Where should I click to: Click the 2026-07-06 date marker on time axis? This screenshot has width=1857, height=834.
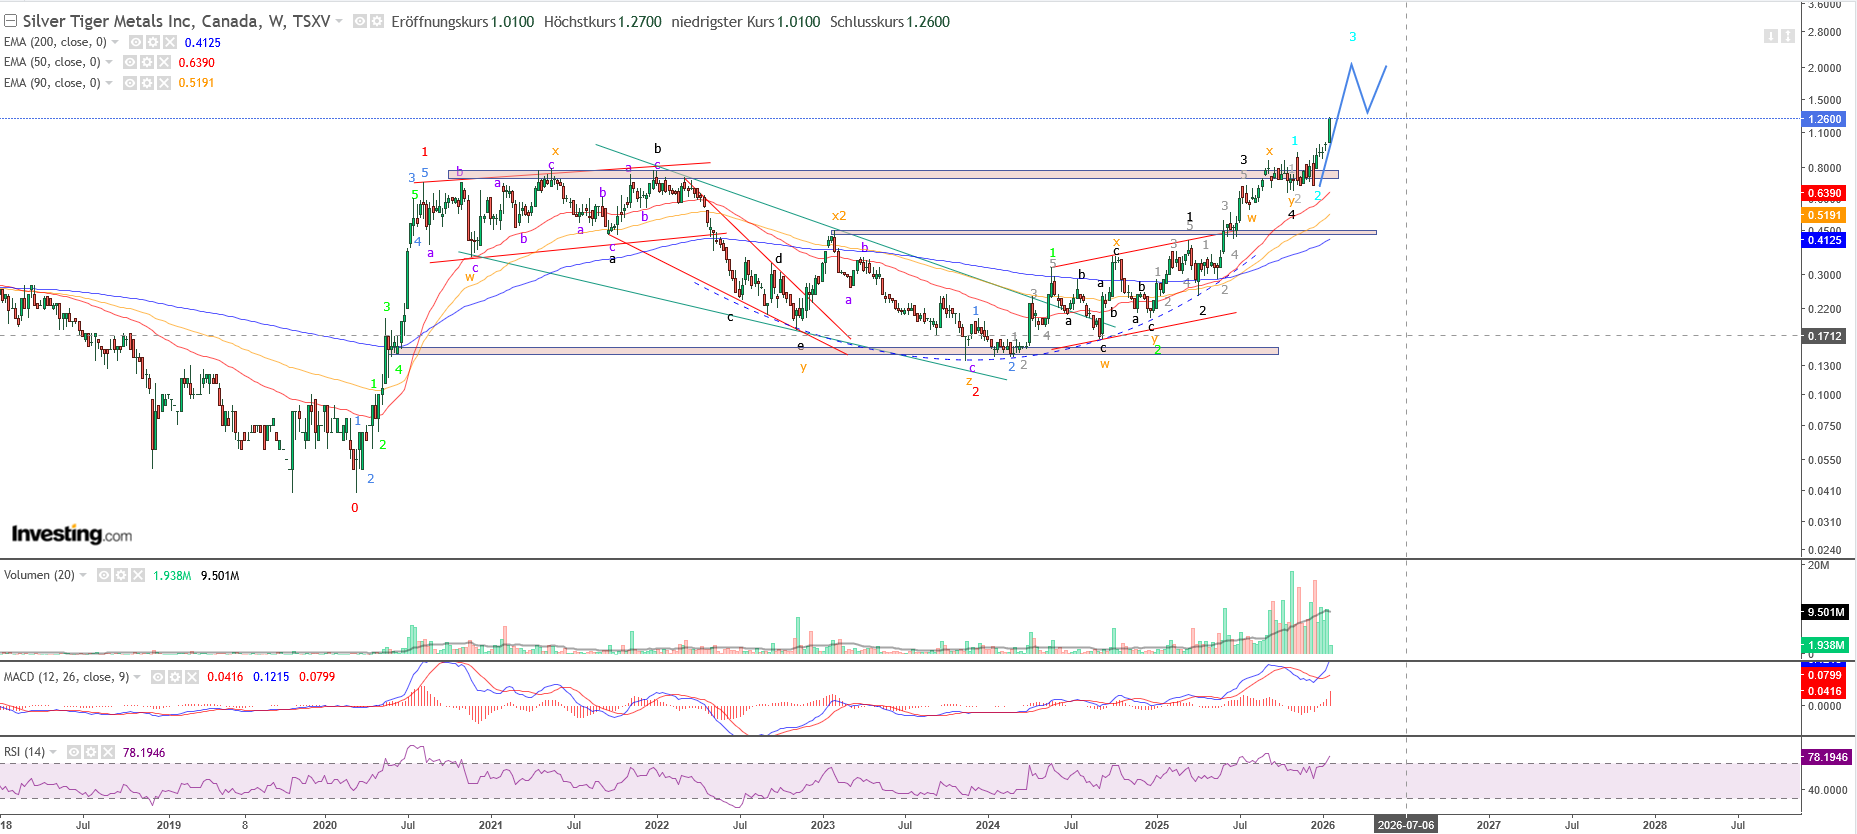(1405, 825)
